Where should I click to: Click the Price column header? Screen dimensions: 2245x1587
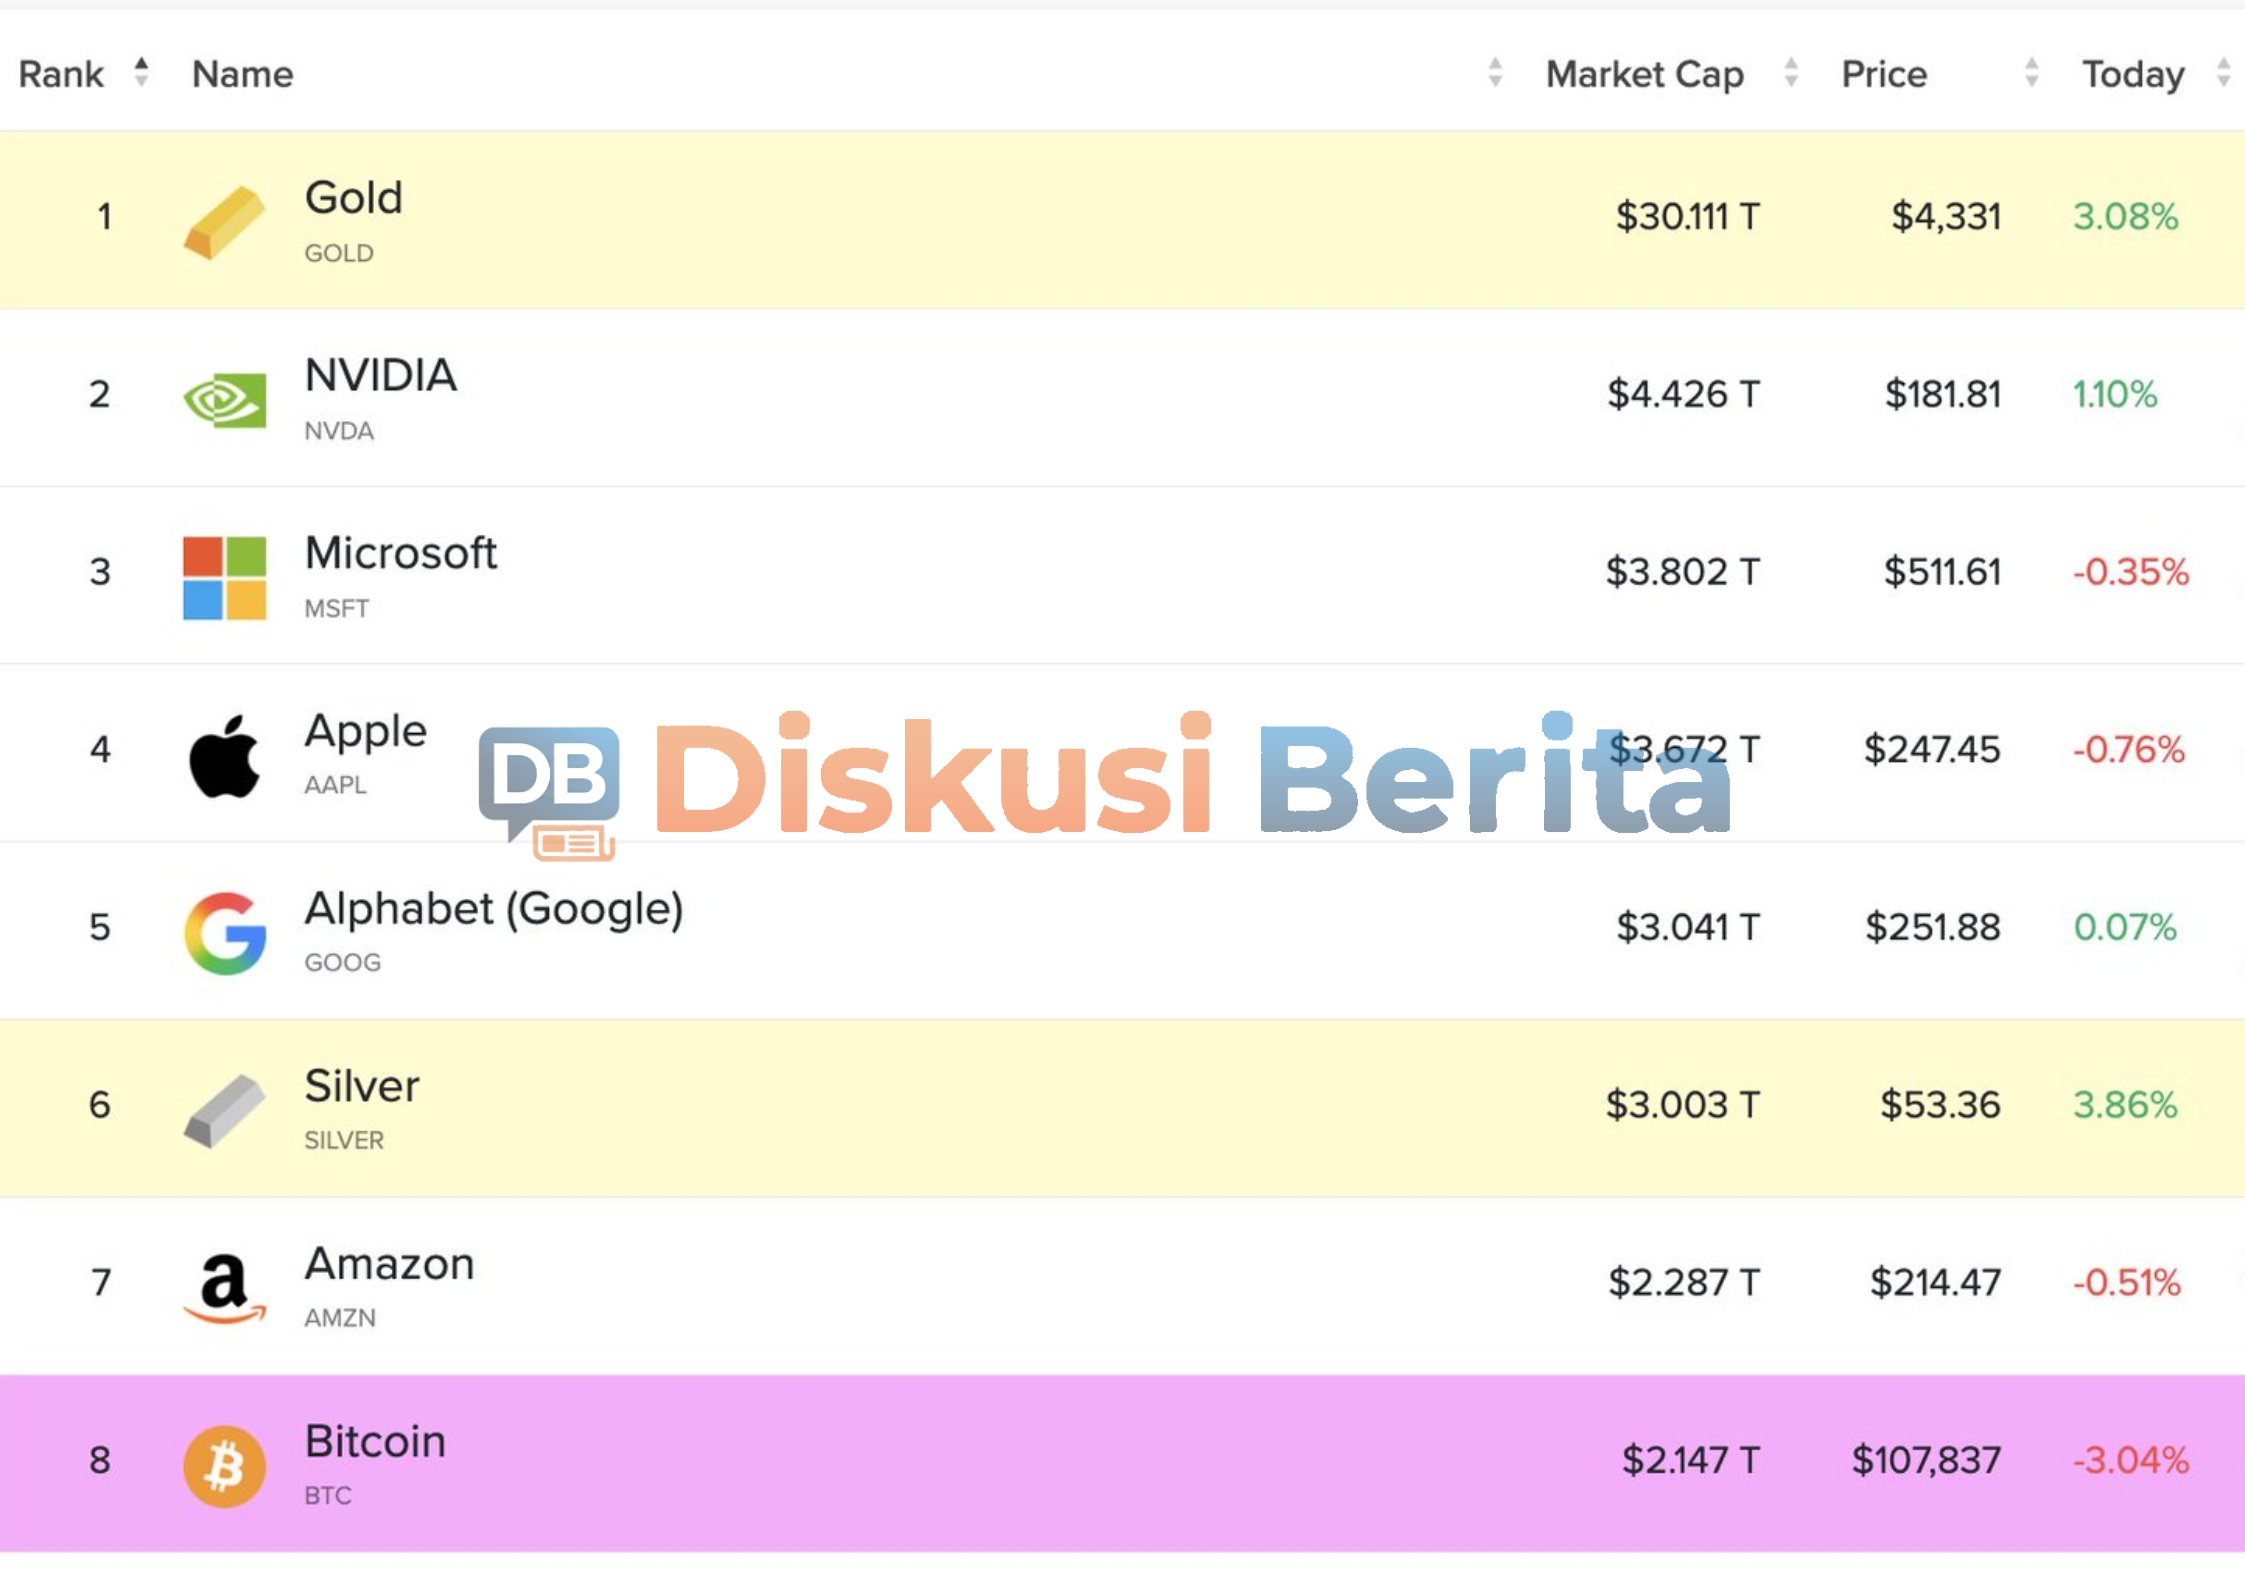click(1884, 74)
